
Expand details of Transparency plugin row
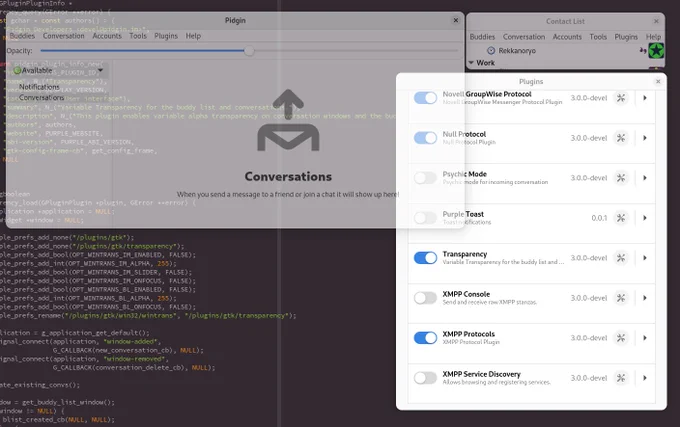tap(645, 258)
